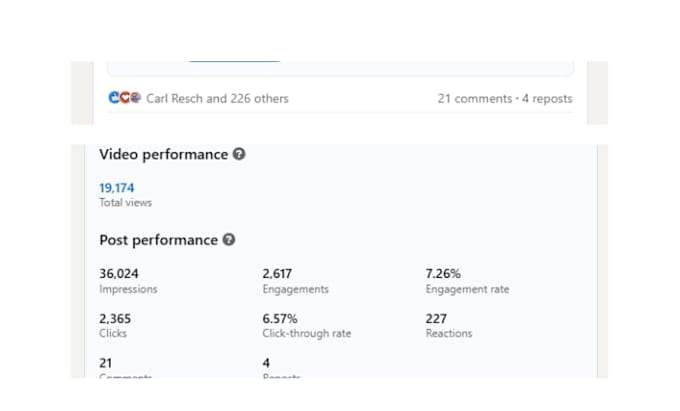This screenshot has height=411, width=680.
Task: Select the 36,024 Impressions stat
Action: tap(128, 281)
